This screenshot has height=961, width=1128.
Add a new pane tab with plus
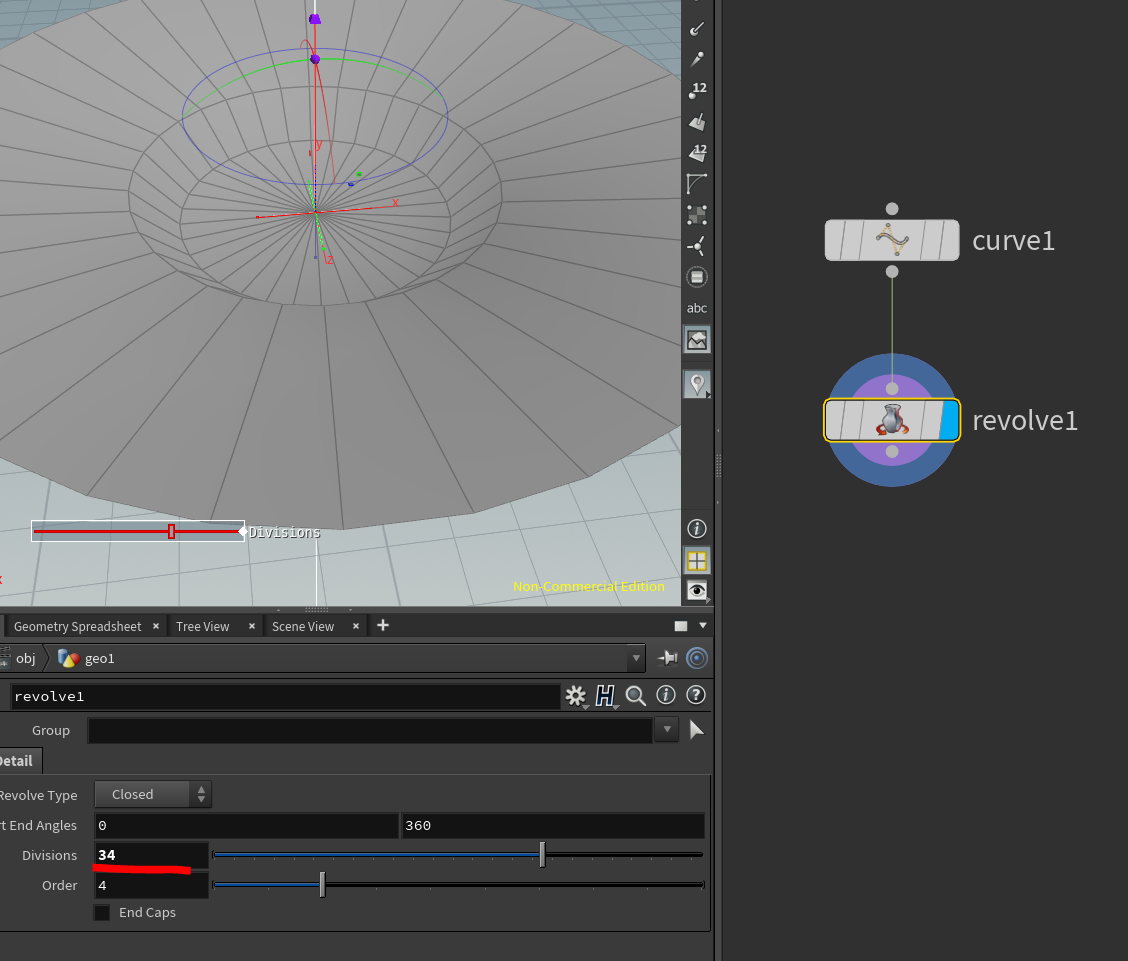click(x=382, y=625)
